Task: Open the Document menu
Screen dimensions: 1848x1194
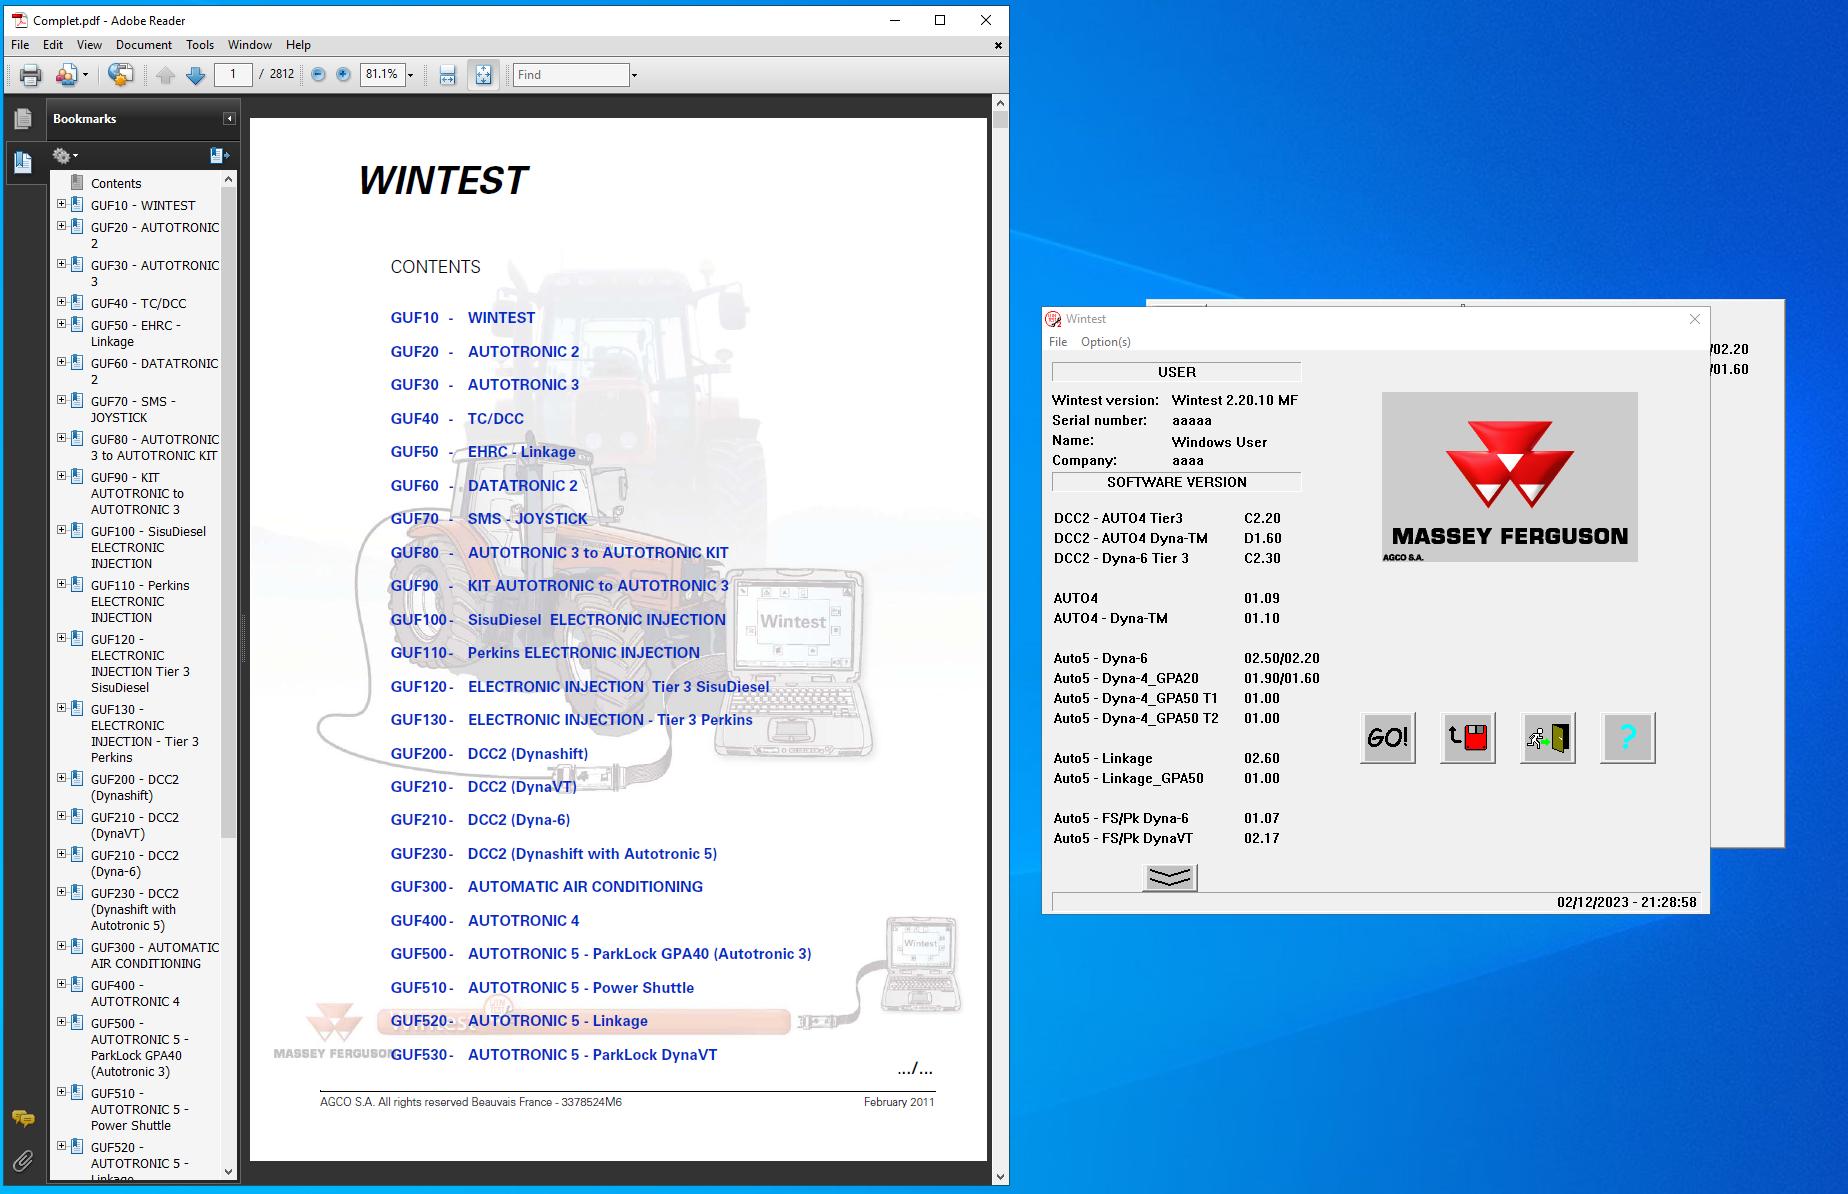Action: 144,45
